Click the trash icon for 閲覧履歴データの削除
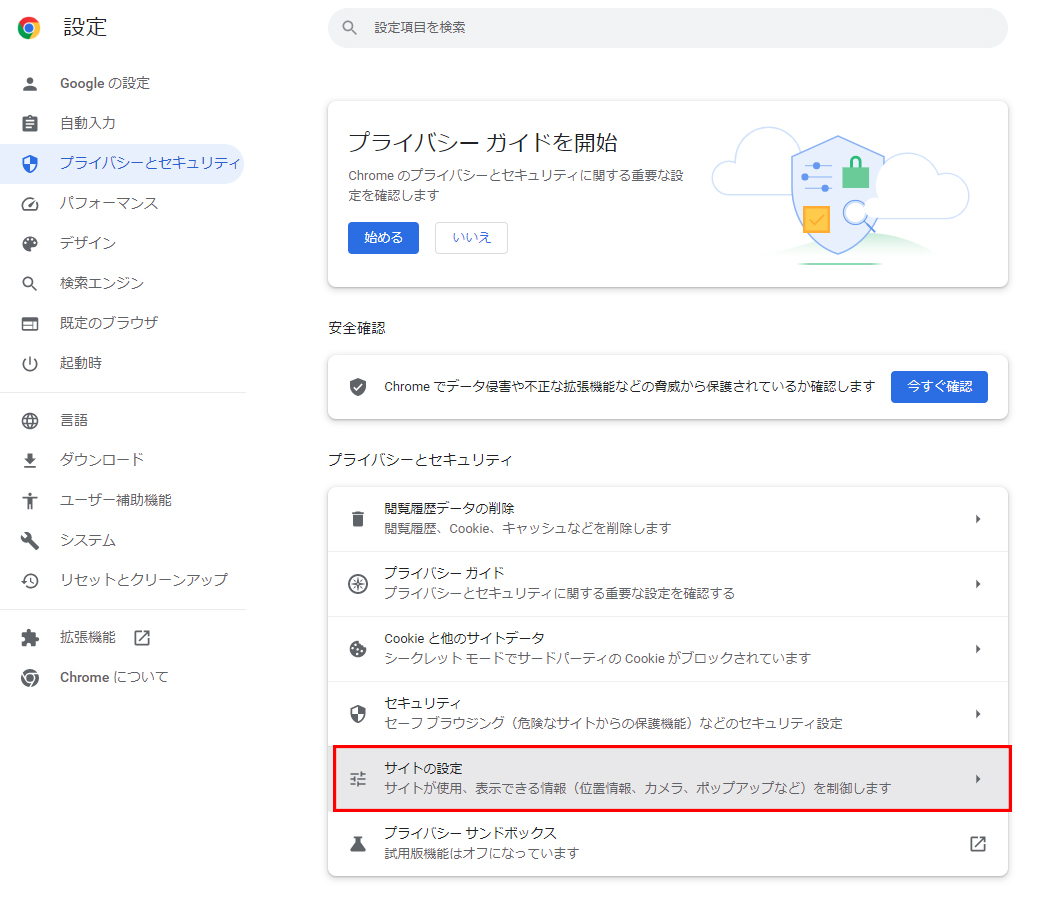 click(x=358, y=519)
